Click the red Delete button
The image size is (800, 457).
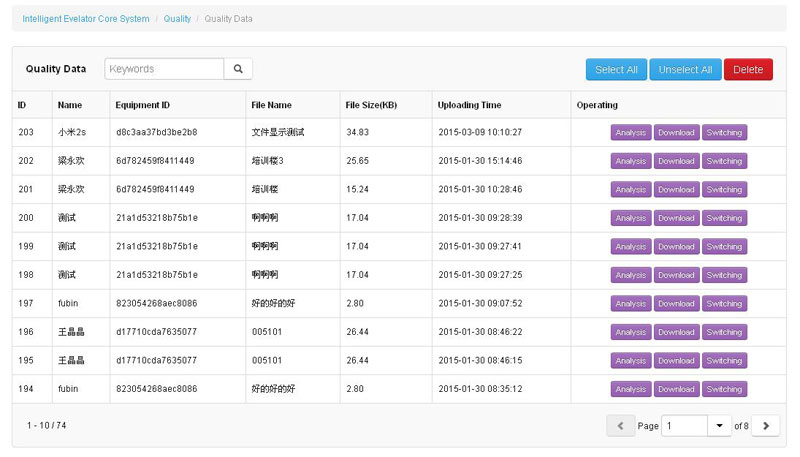click(748, 69)
